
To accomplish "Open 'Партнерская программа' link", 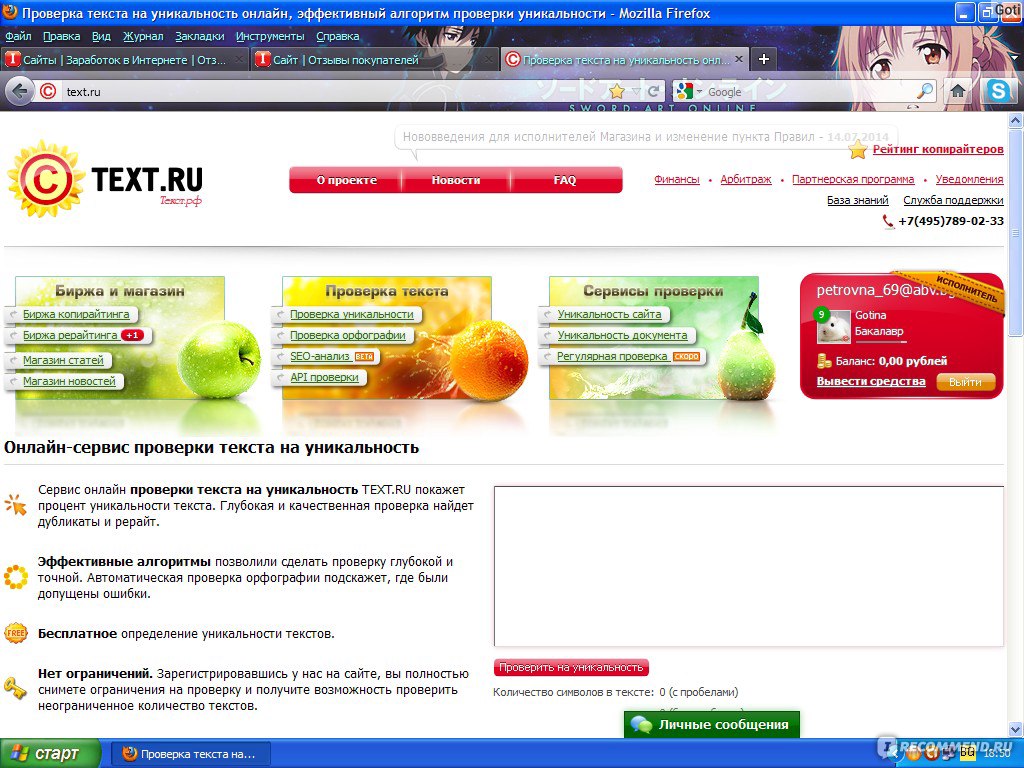I will click(853, 180).
